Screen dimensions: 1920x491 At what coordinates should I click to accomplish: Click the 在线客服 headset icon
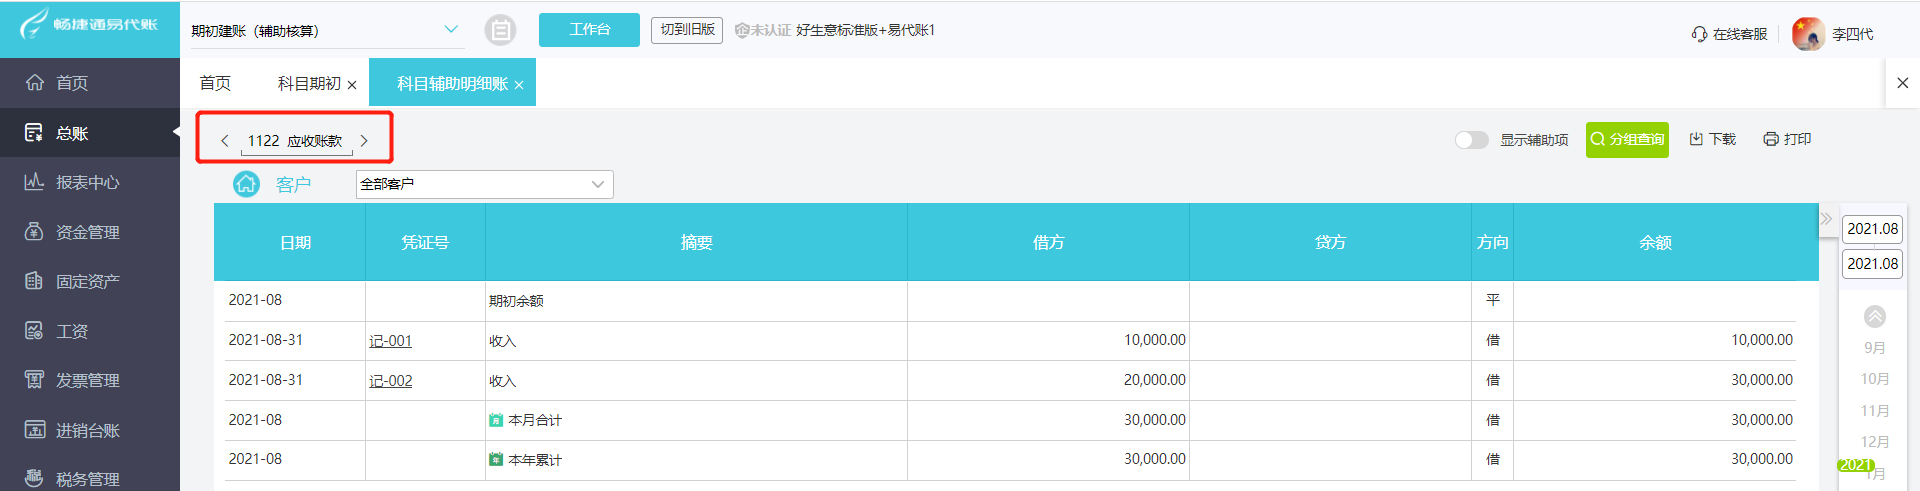(1699, 34)
